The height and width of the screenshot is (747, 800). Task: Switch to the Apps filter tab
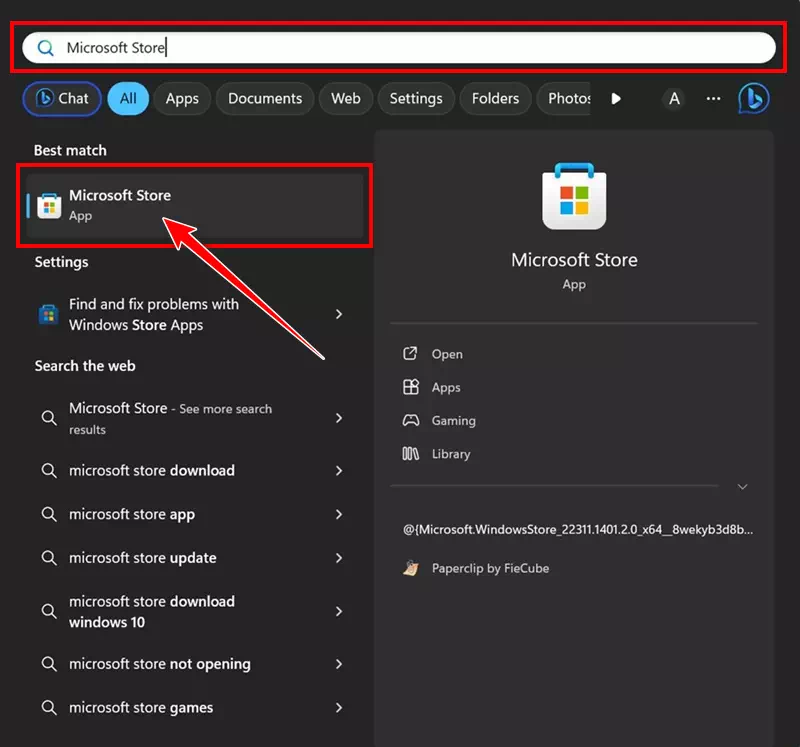(x=182, y=98)
